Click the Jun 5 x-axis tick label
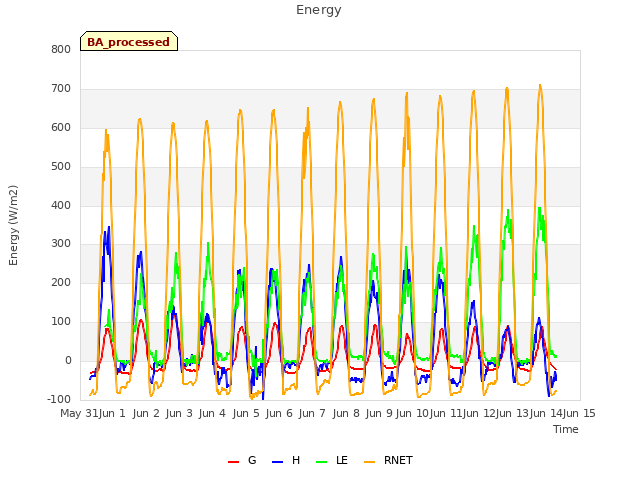Viewport: 640px width, 480px height. 246,413
